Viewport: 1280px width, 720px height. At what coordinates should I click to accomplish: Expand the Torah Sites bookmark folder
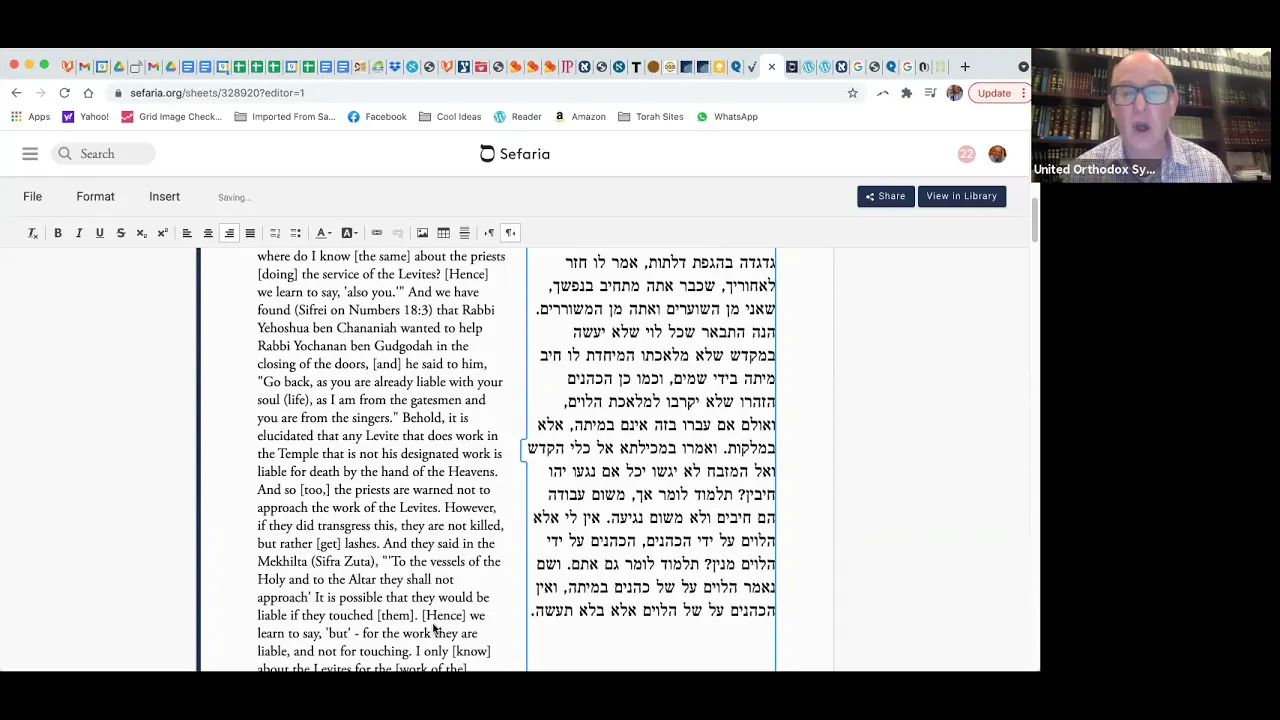[651, 117]
